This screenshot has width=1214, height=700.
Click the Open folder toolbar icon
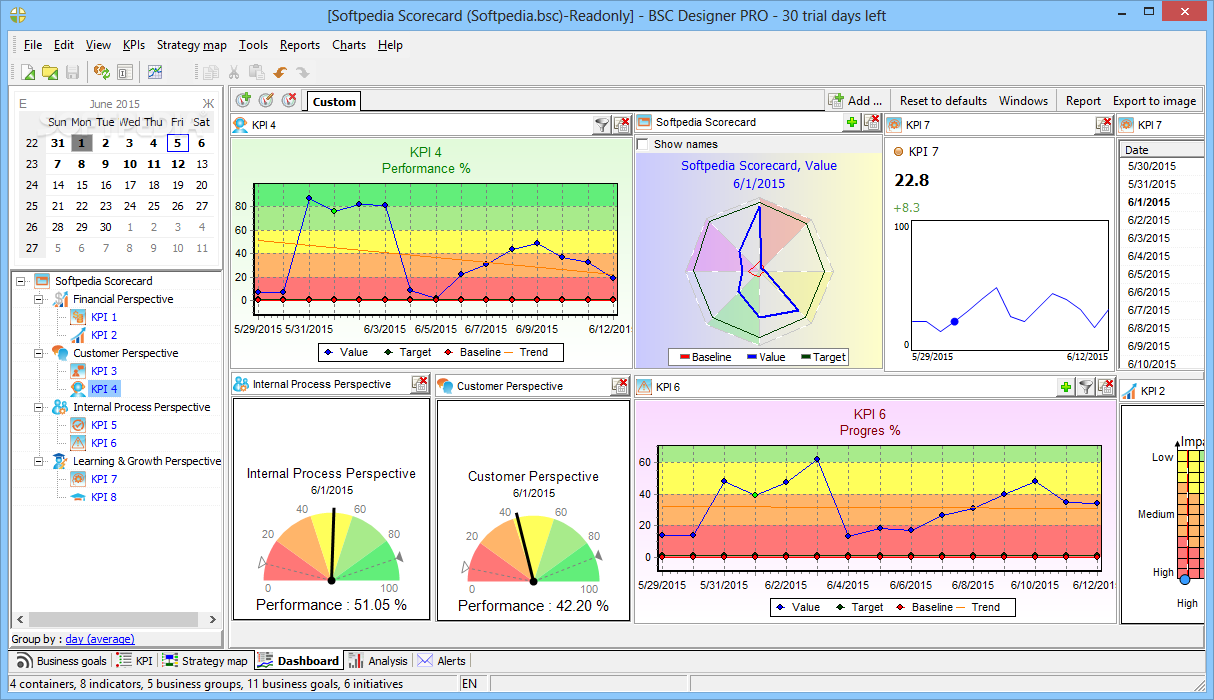tap(50, 72)
